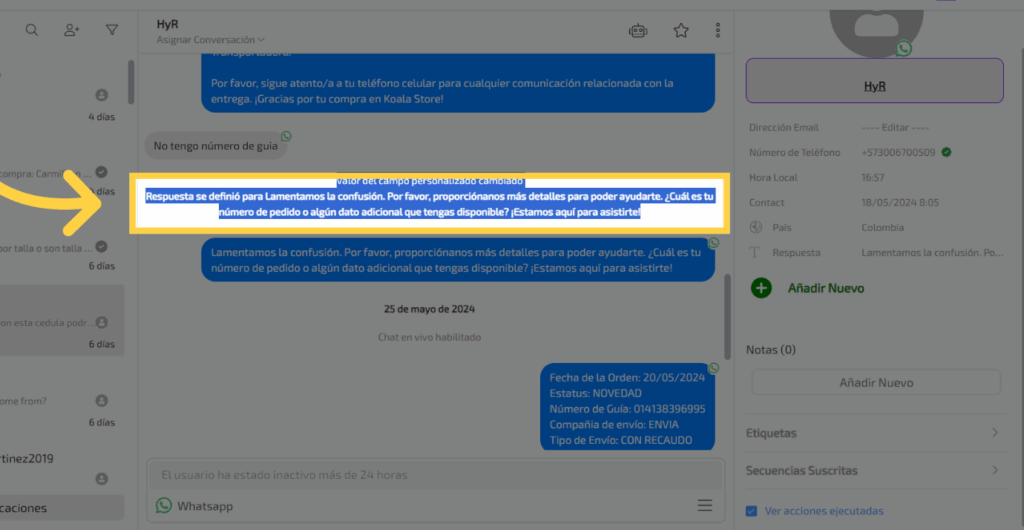The height and width of the screenshot is (530, 1024).
Task: Click Editar link for Dirección Email
Action: tap(895, 128)
